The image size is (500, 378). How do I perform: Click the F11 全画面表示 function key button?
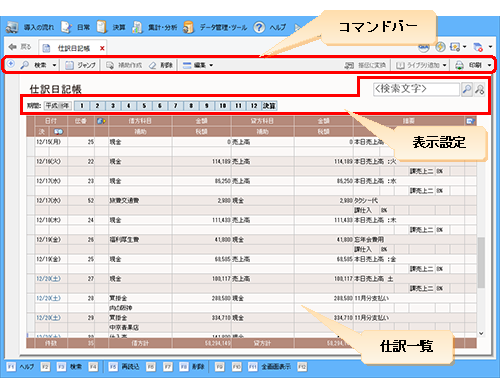[269, 367]
